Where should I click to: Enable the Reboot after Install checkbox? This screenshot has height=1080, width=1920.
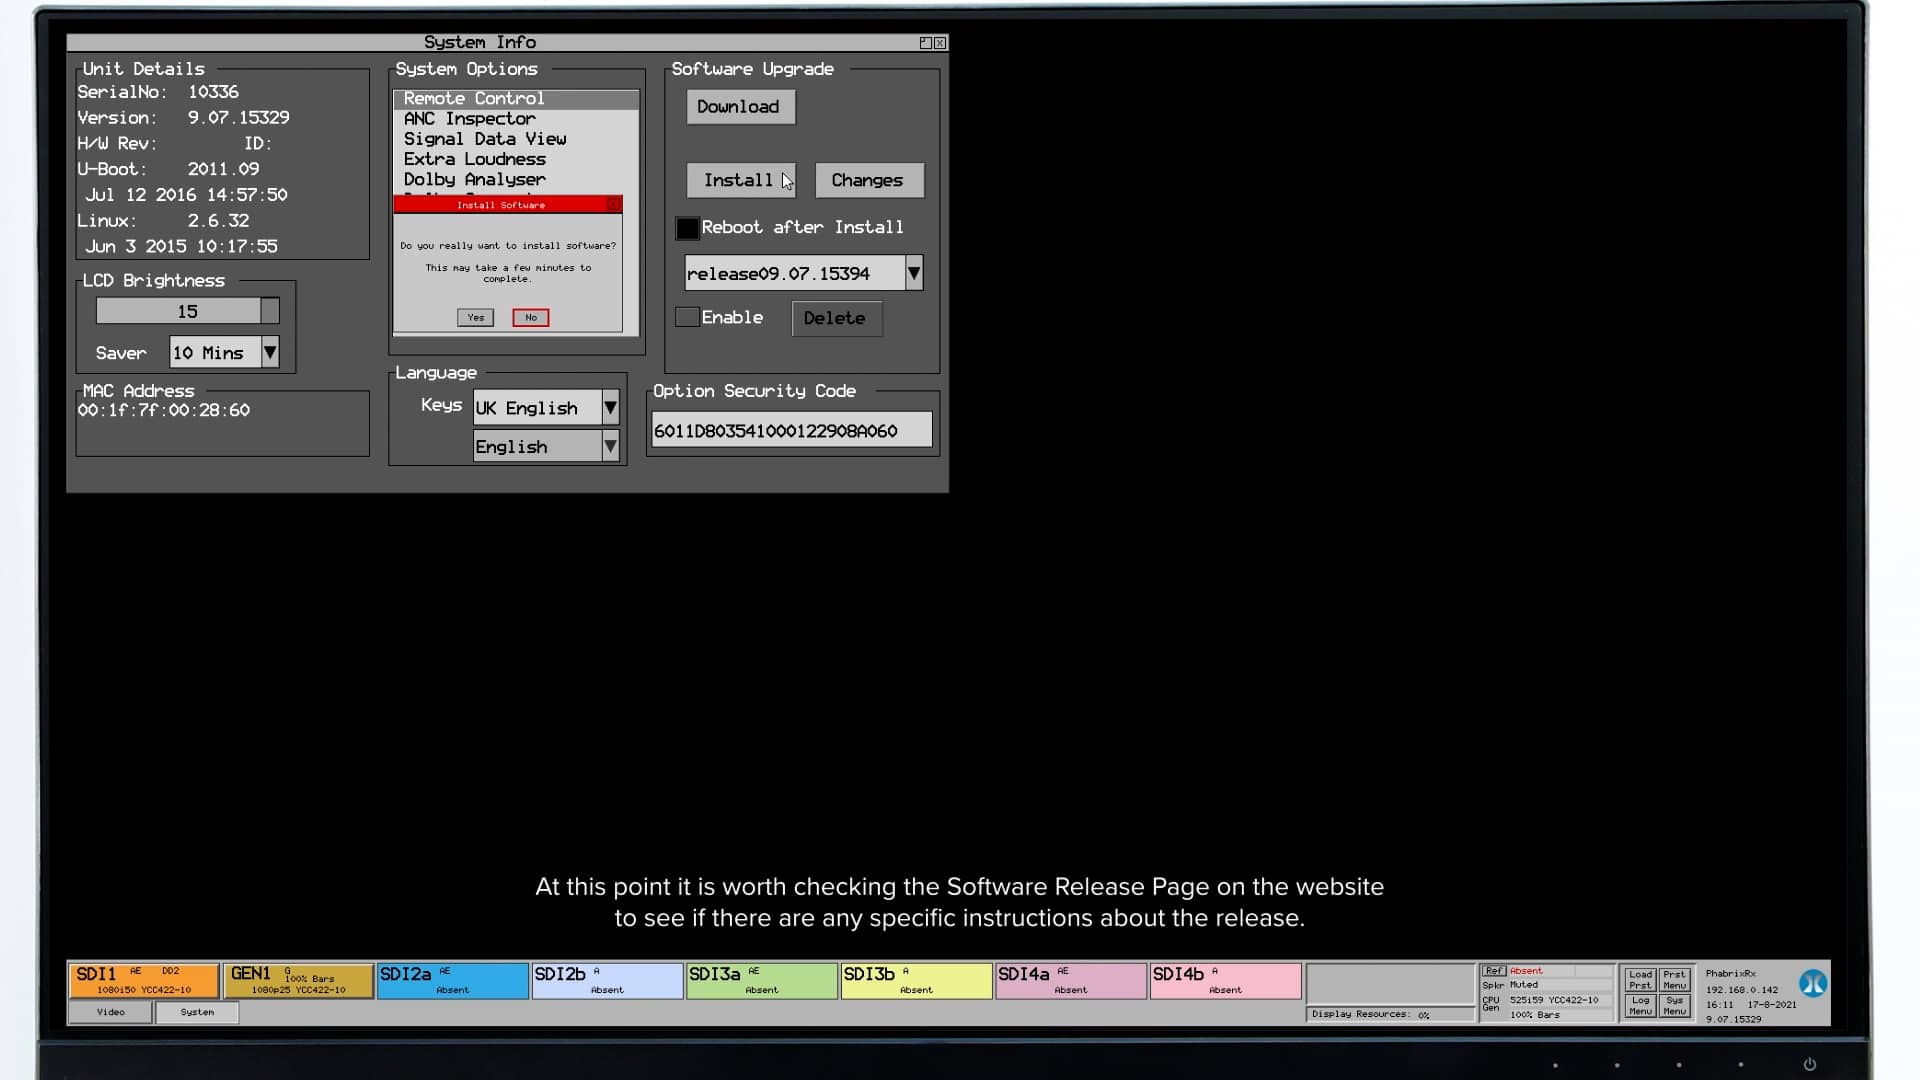click(x=687, y=228)
